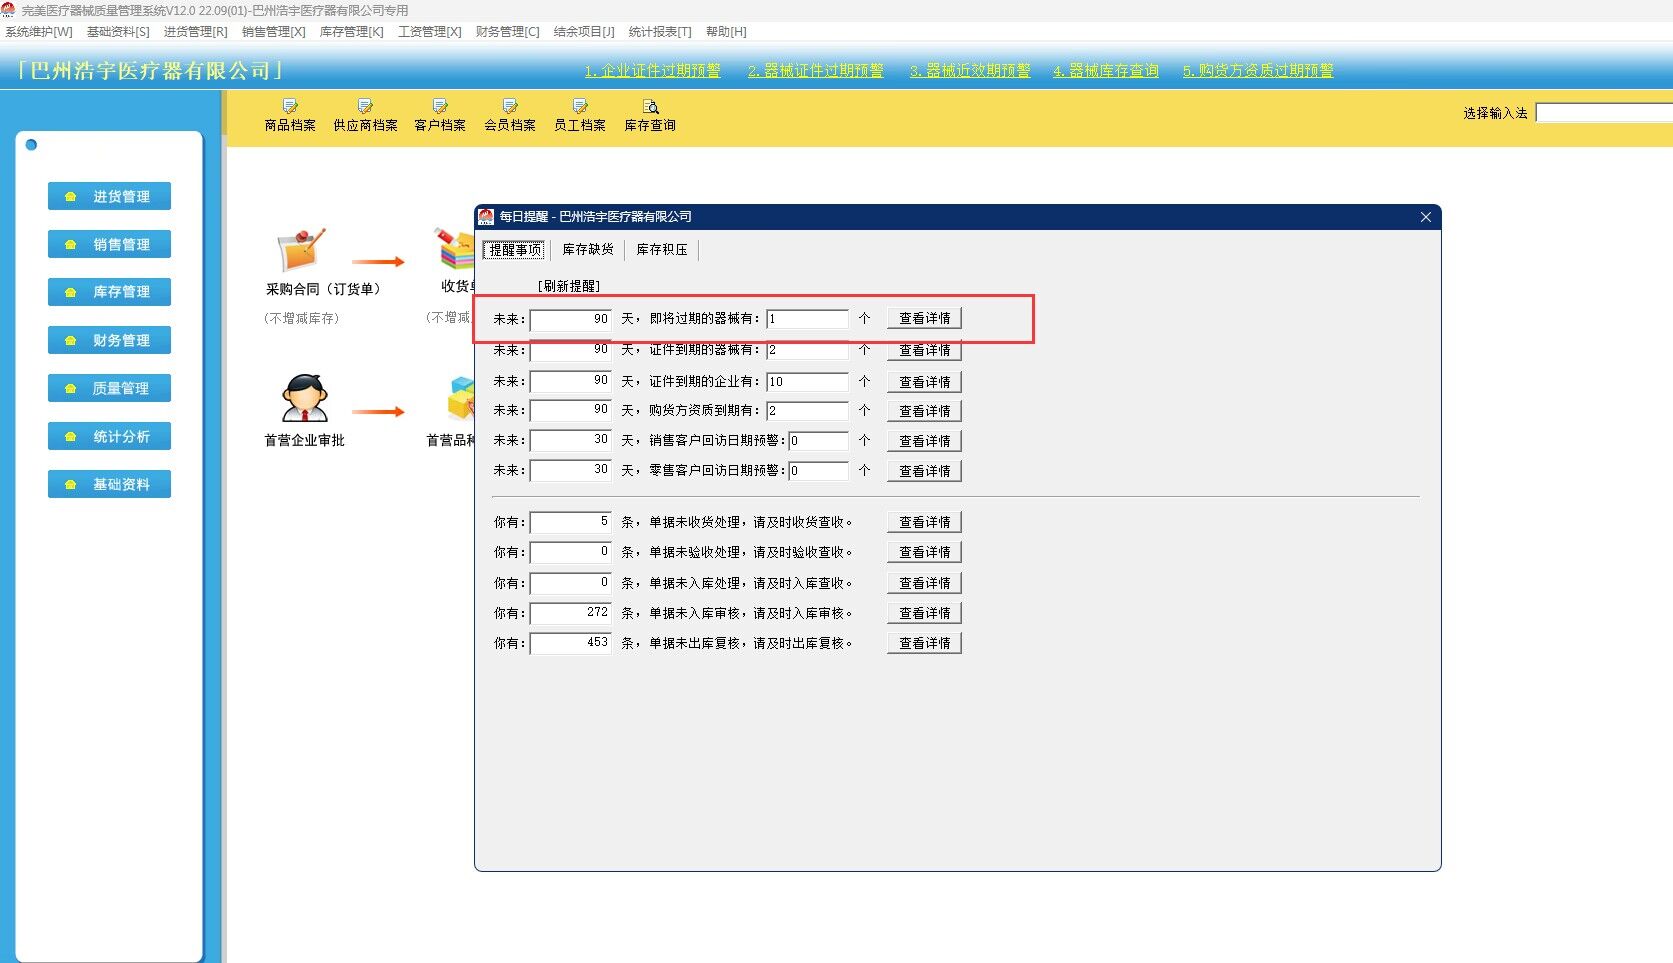Close the 每日提醒 dialog

(1425, 217)
